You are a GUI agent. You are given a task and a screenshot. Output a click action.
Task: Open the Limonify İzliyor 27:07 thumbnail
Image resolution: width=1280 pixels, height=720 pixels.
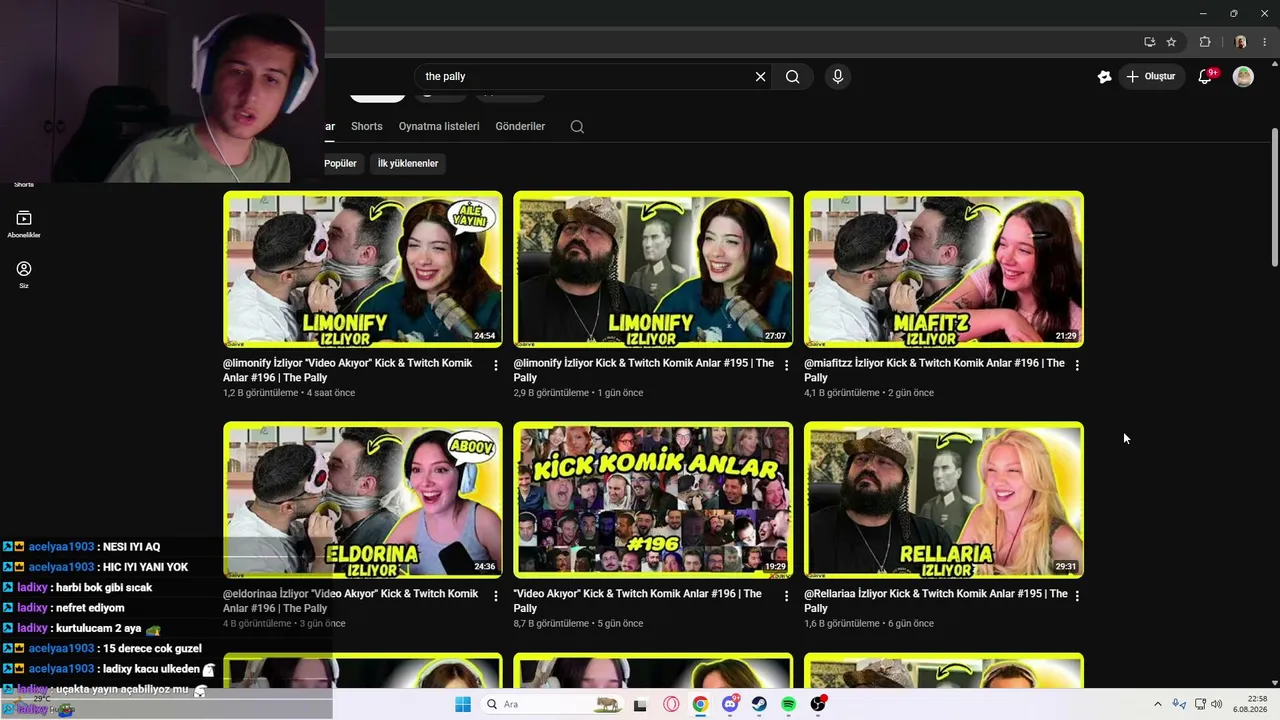tap(653, 269)
